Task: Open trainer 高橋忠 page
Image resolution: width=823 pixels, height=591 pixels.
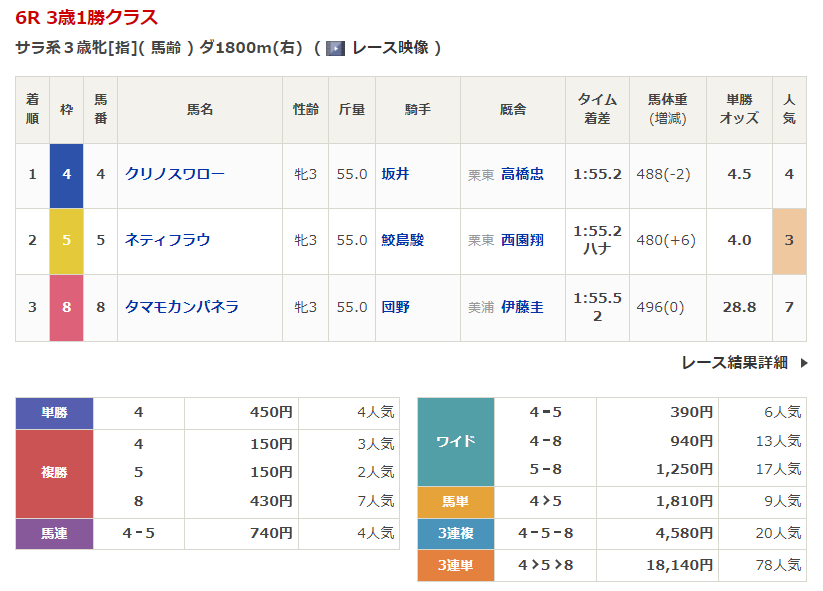Action: coord(522,174)
